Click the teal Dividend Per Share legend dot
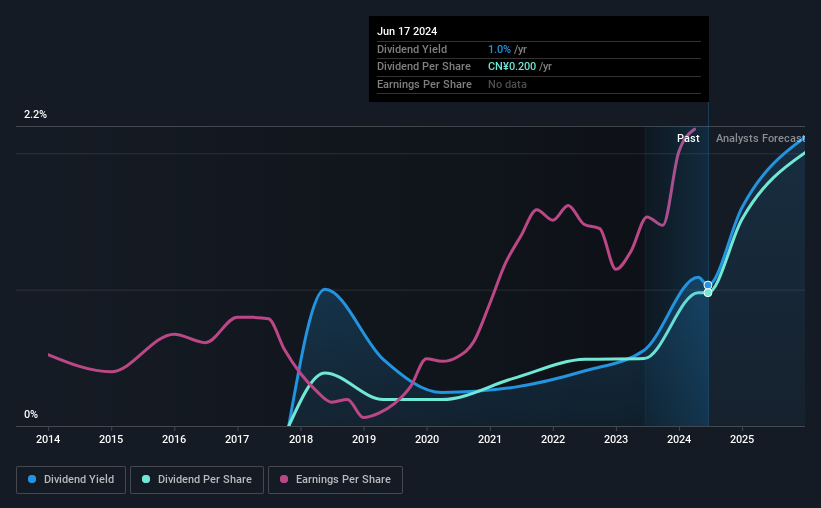Screen dimensions: 821x508 [146, 479]
